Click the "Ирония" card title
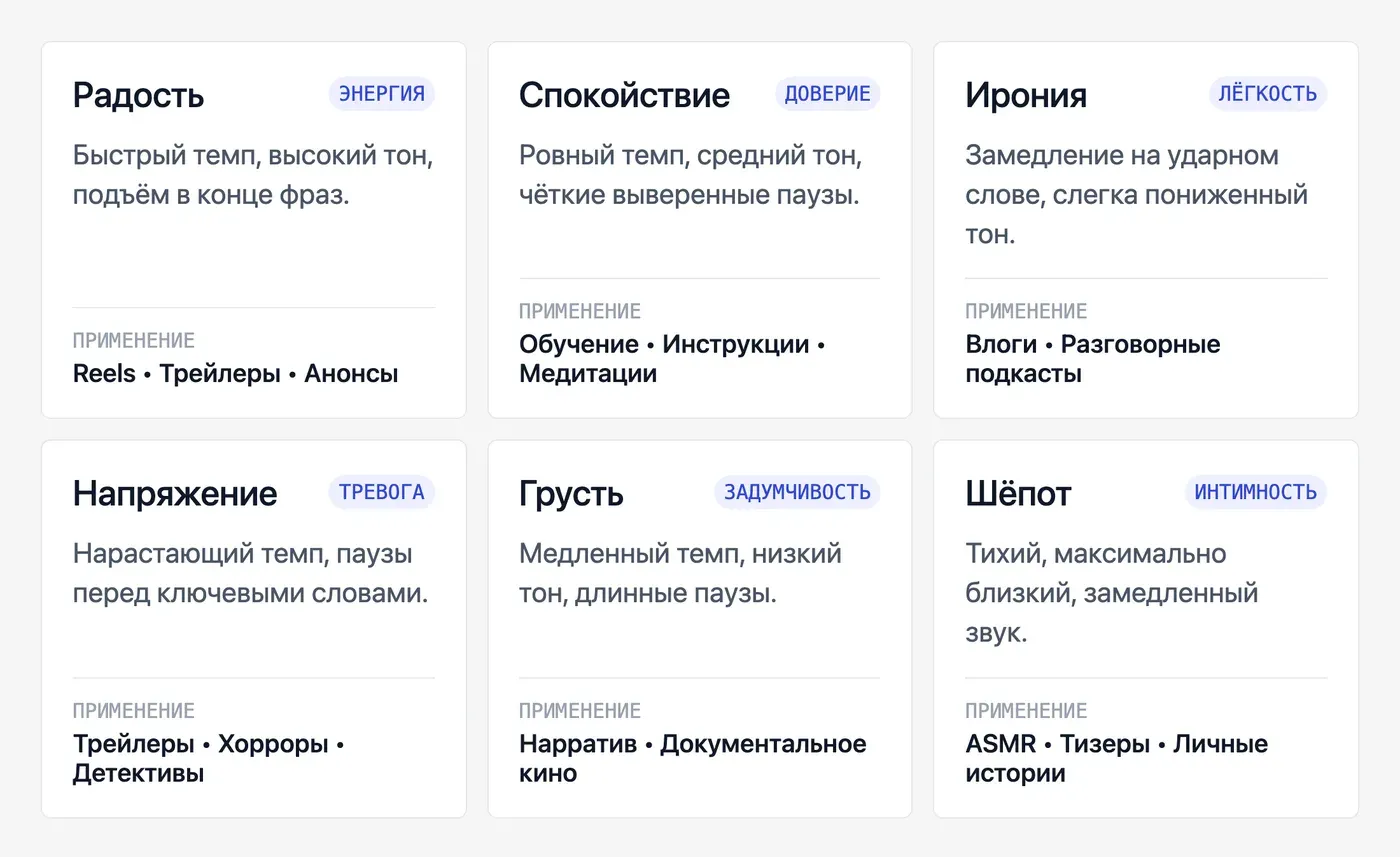Screen dimensions: 1400x857 point(1026,95)
